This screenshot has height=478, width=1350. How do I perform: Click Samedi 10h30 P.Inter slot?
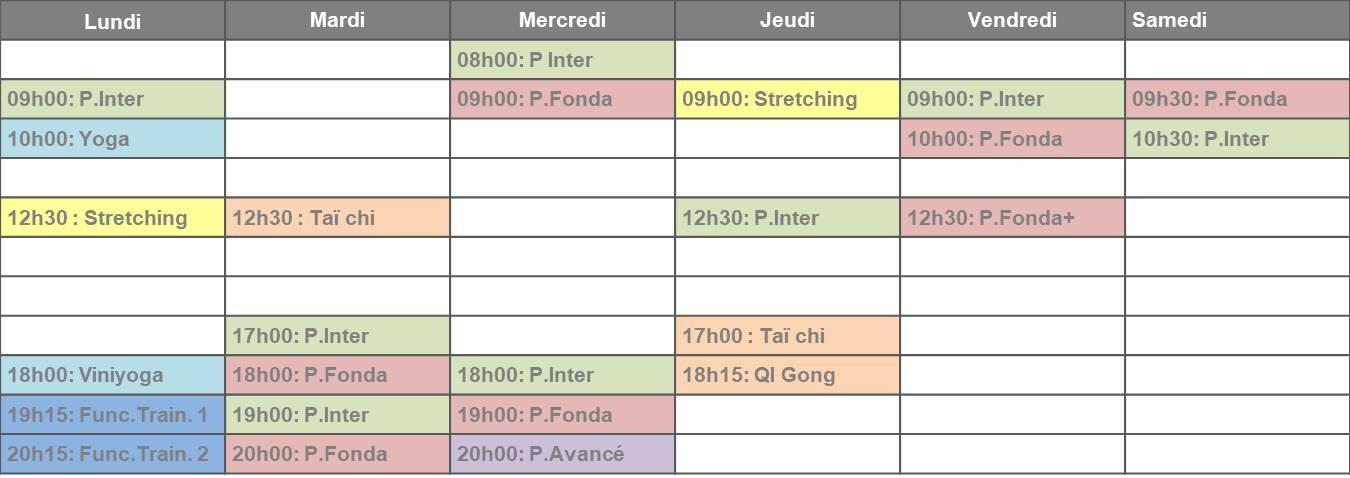pos(1238,139)
